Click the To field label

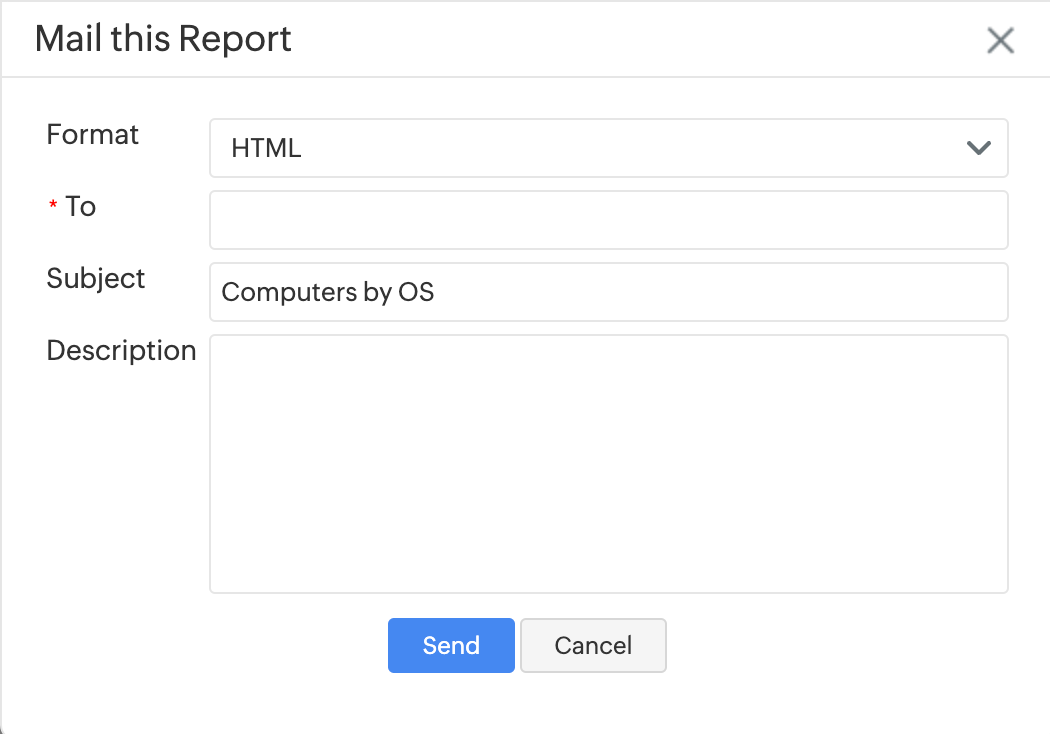coord(80,207)
